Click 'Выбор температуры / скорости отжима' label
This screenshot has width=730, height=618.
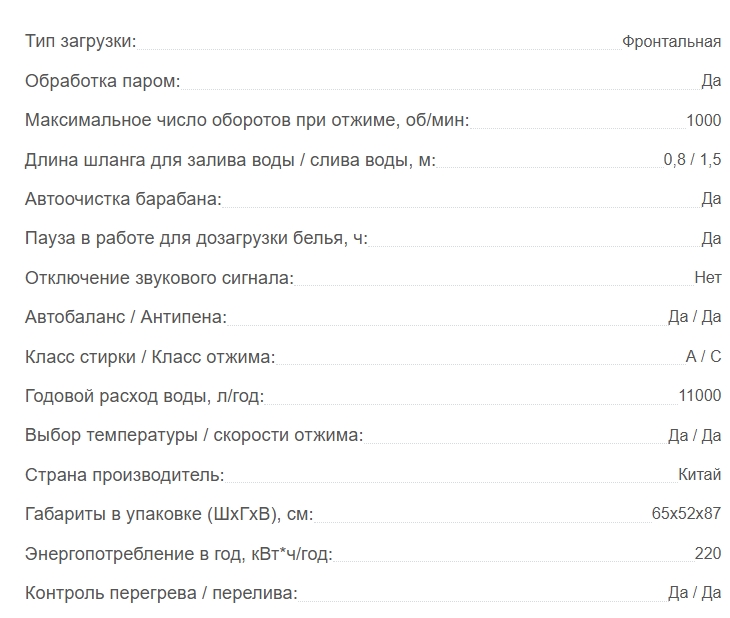194,435
